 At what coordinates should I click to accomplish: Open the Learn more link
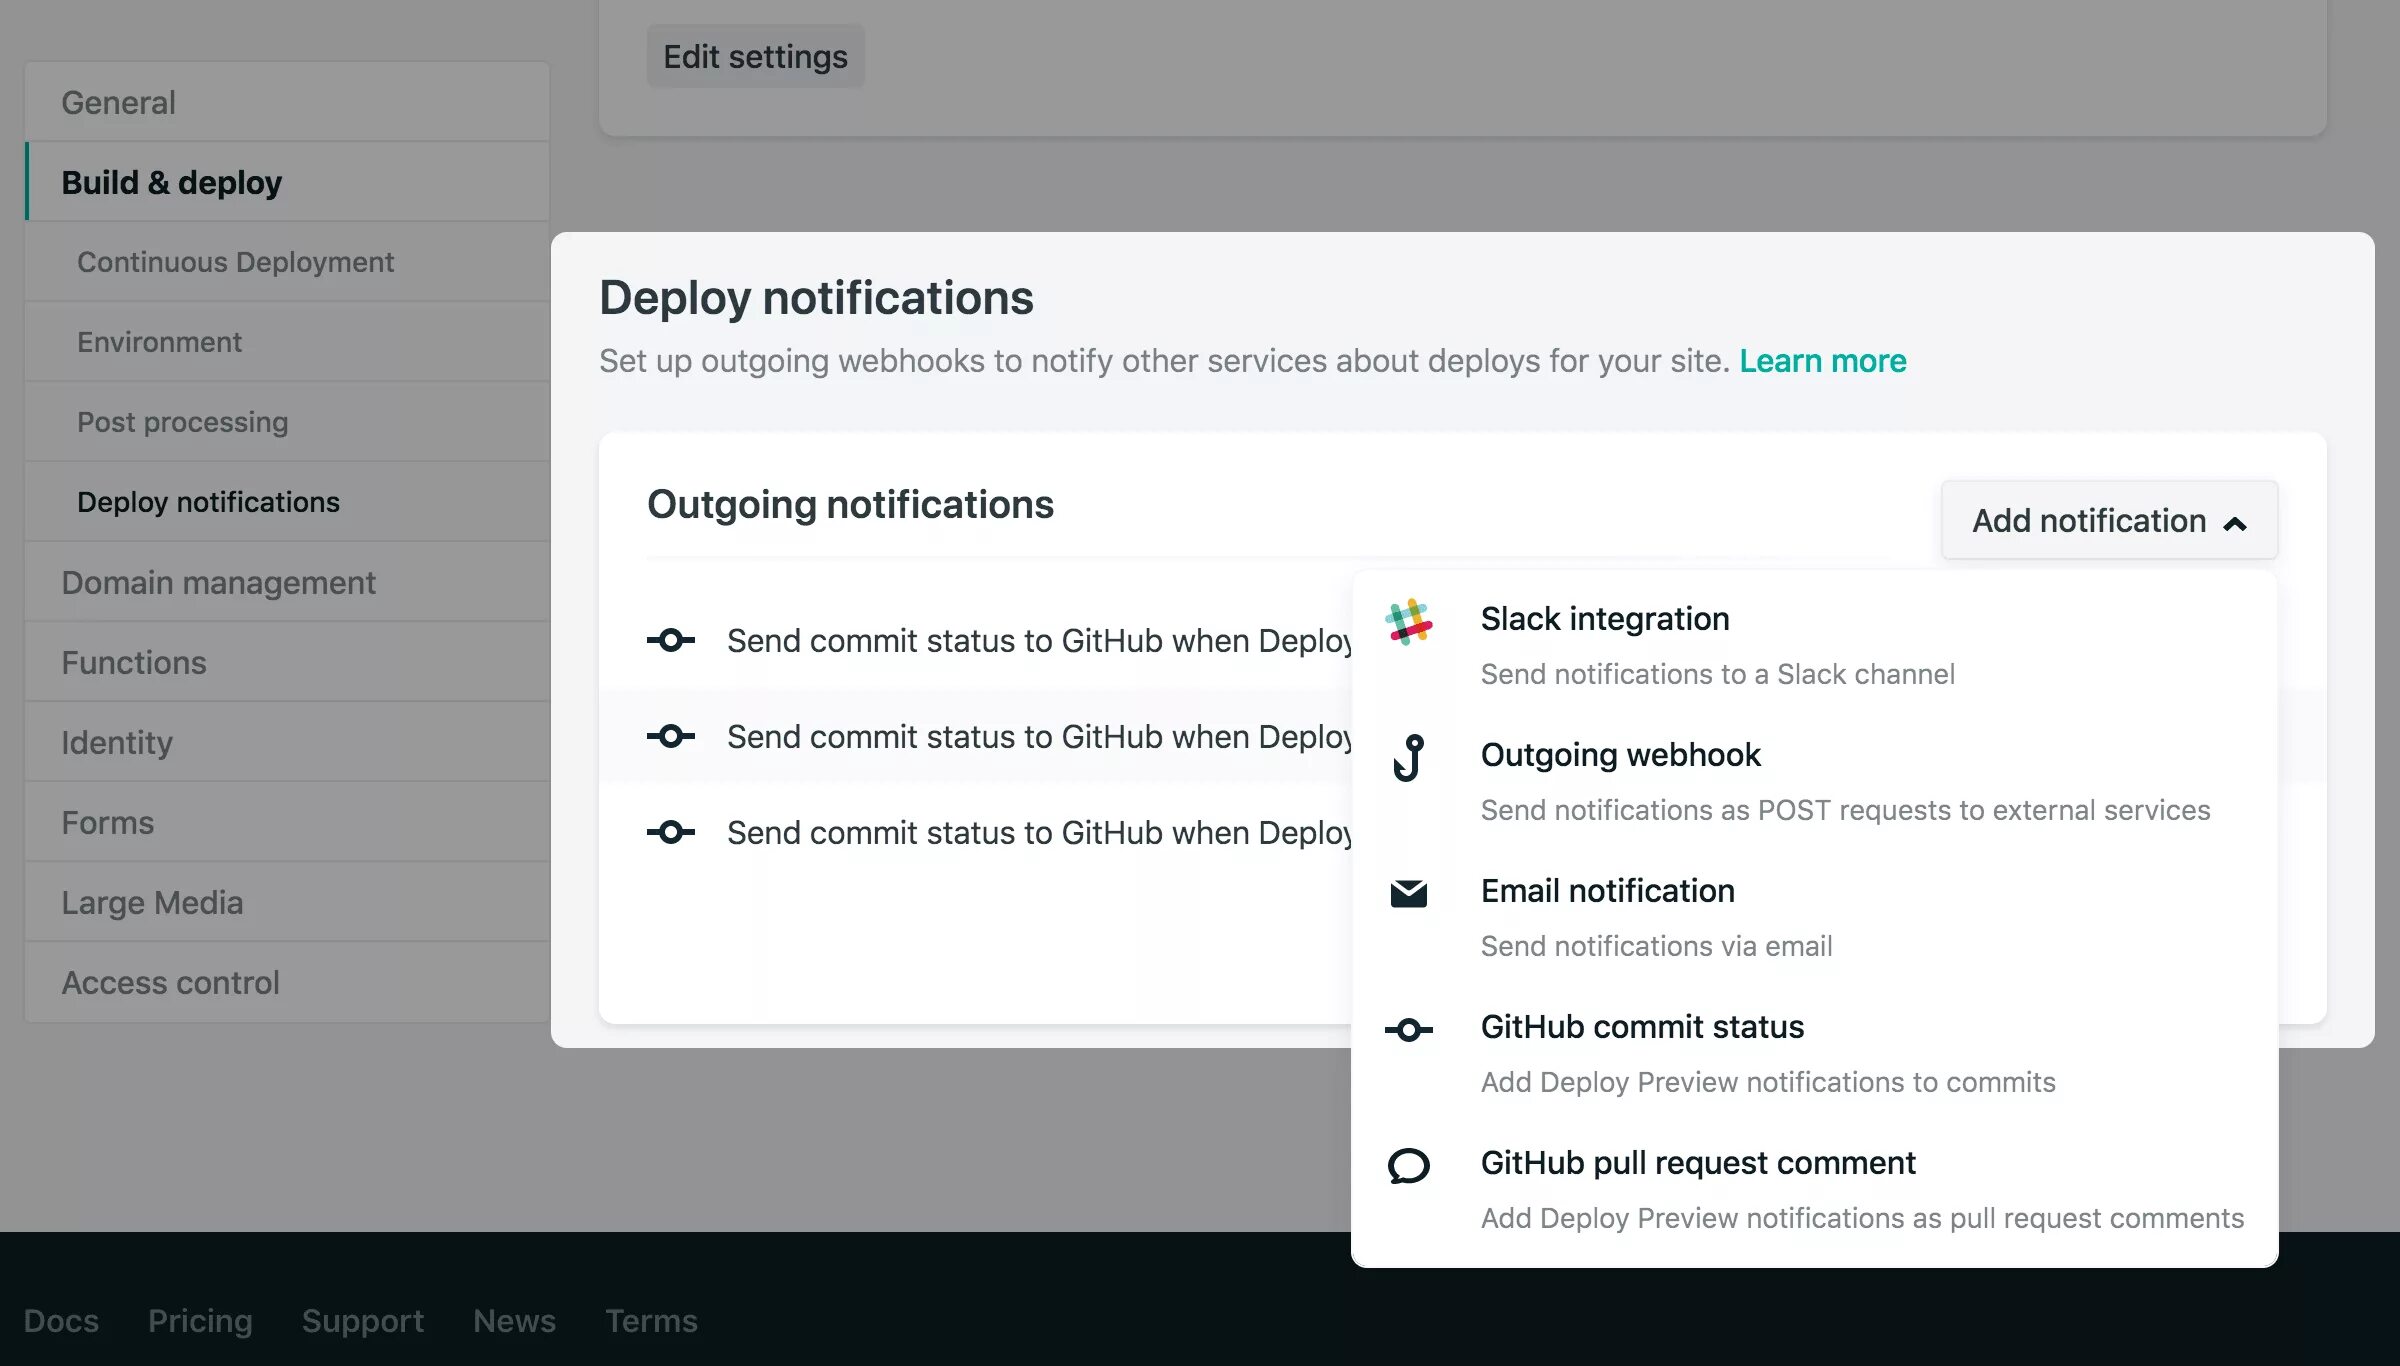coord(1822,361)
